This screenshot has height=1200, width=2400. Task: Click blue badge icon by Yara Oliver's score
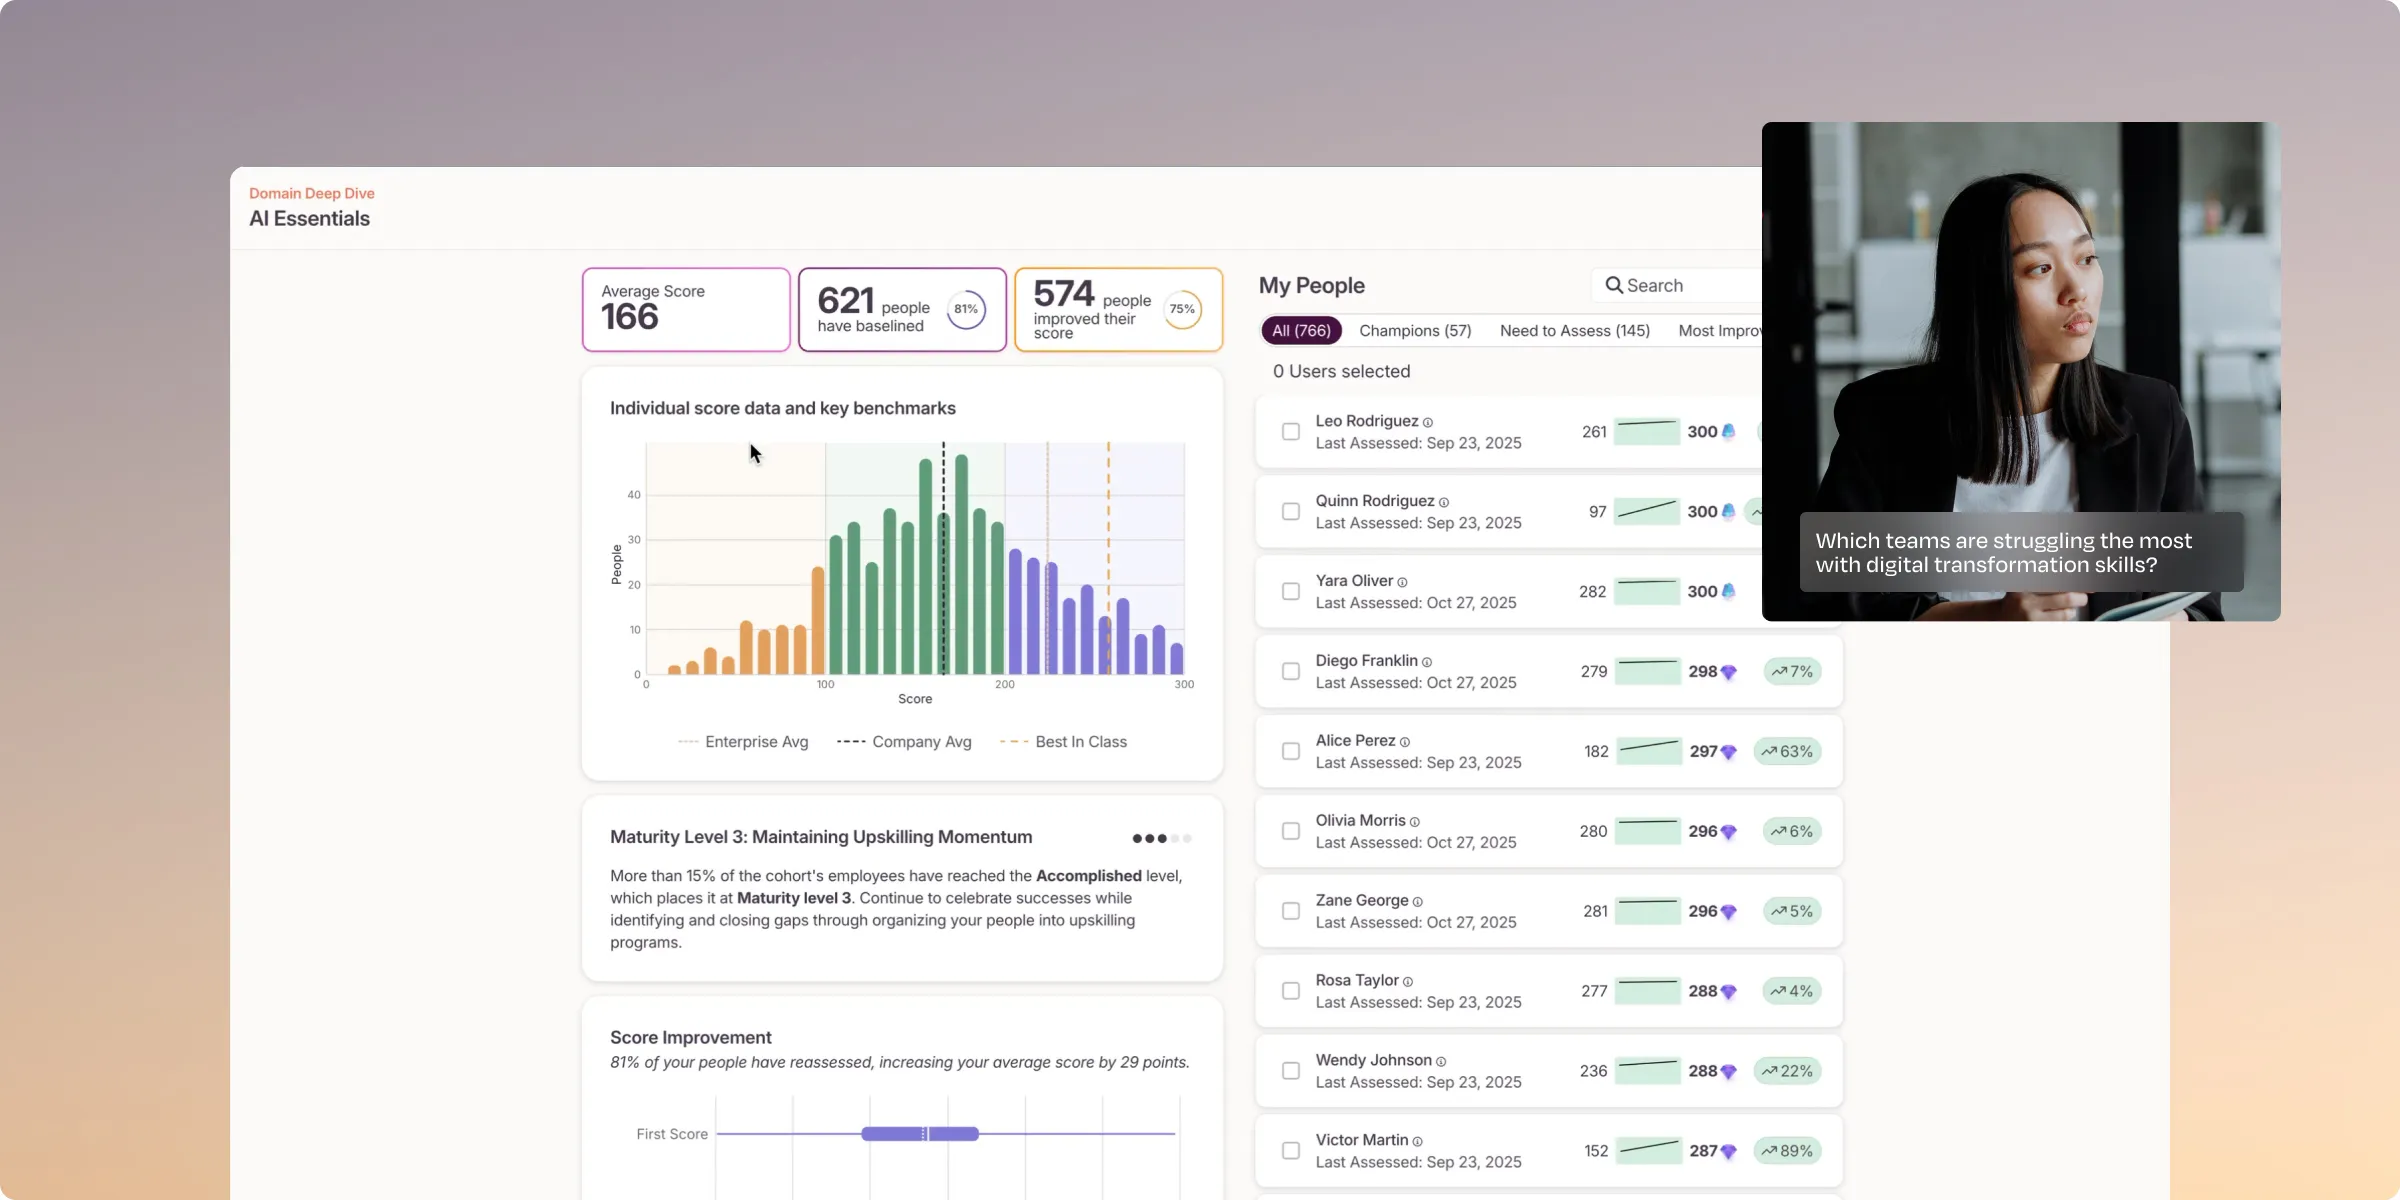1728,591
